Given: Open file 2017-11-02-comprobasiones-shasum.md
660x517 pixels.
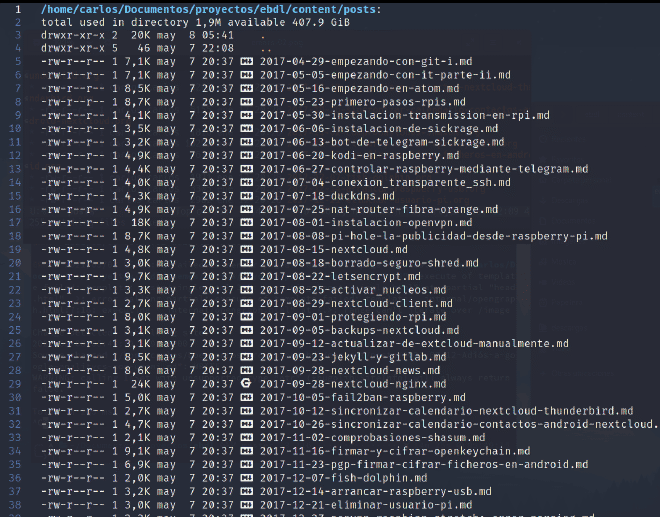Looking at the screenshot, I should click(373, 437).
